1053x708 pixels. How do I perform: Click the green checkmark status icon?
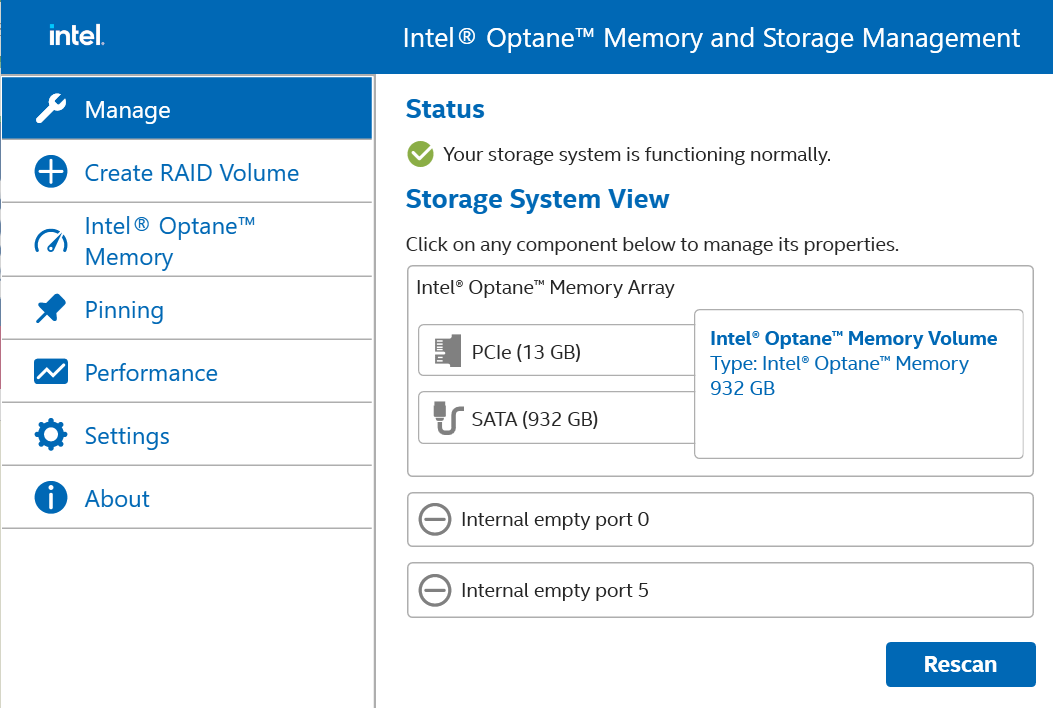point(420,154)
